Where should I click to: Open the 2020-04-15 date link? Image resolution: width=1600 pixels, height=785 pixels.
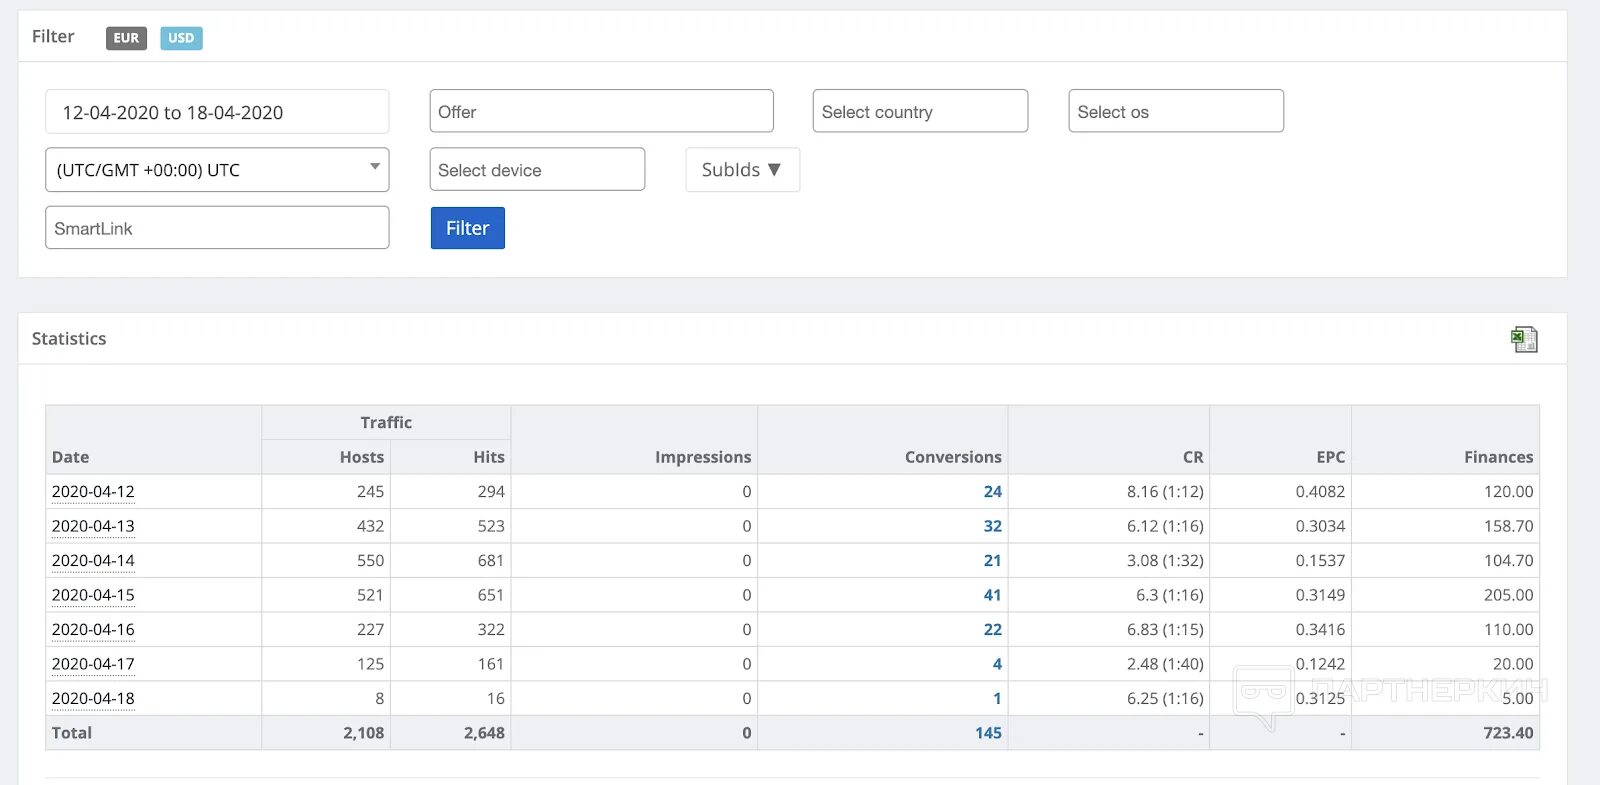[93, 595]
